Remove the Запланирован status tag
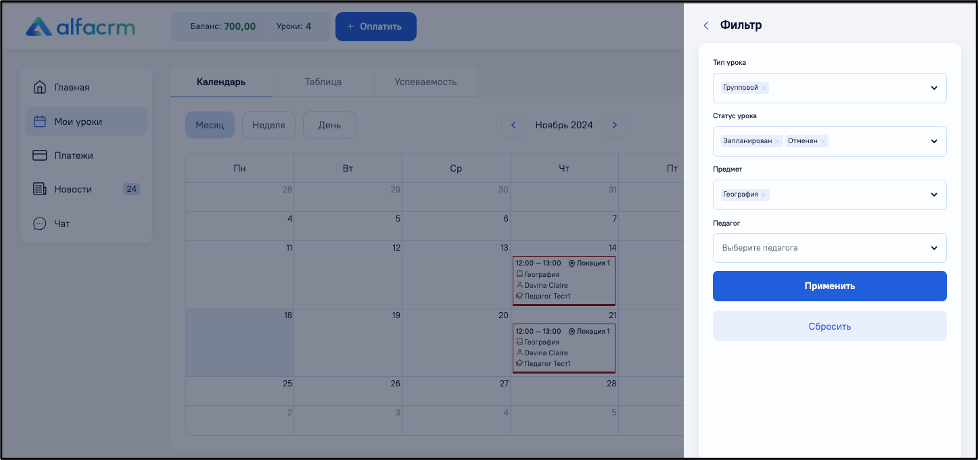 (x=777, y=141)
